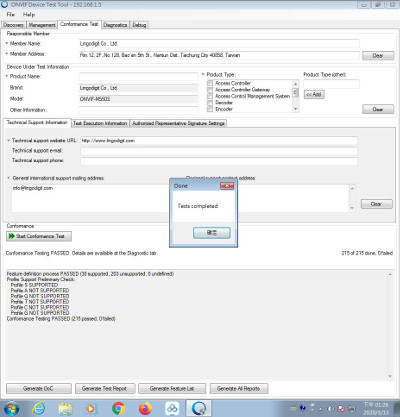Open the Test Execution Information tab
Screen dimensions: 400x417
[x=100, y=123]
